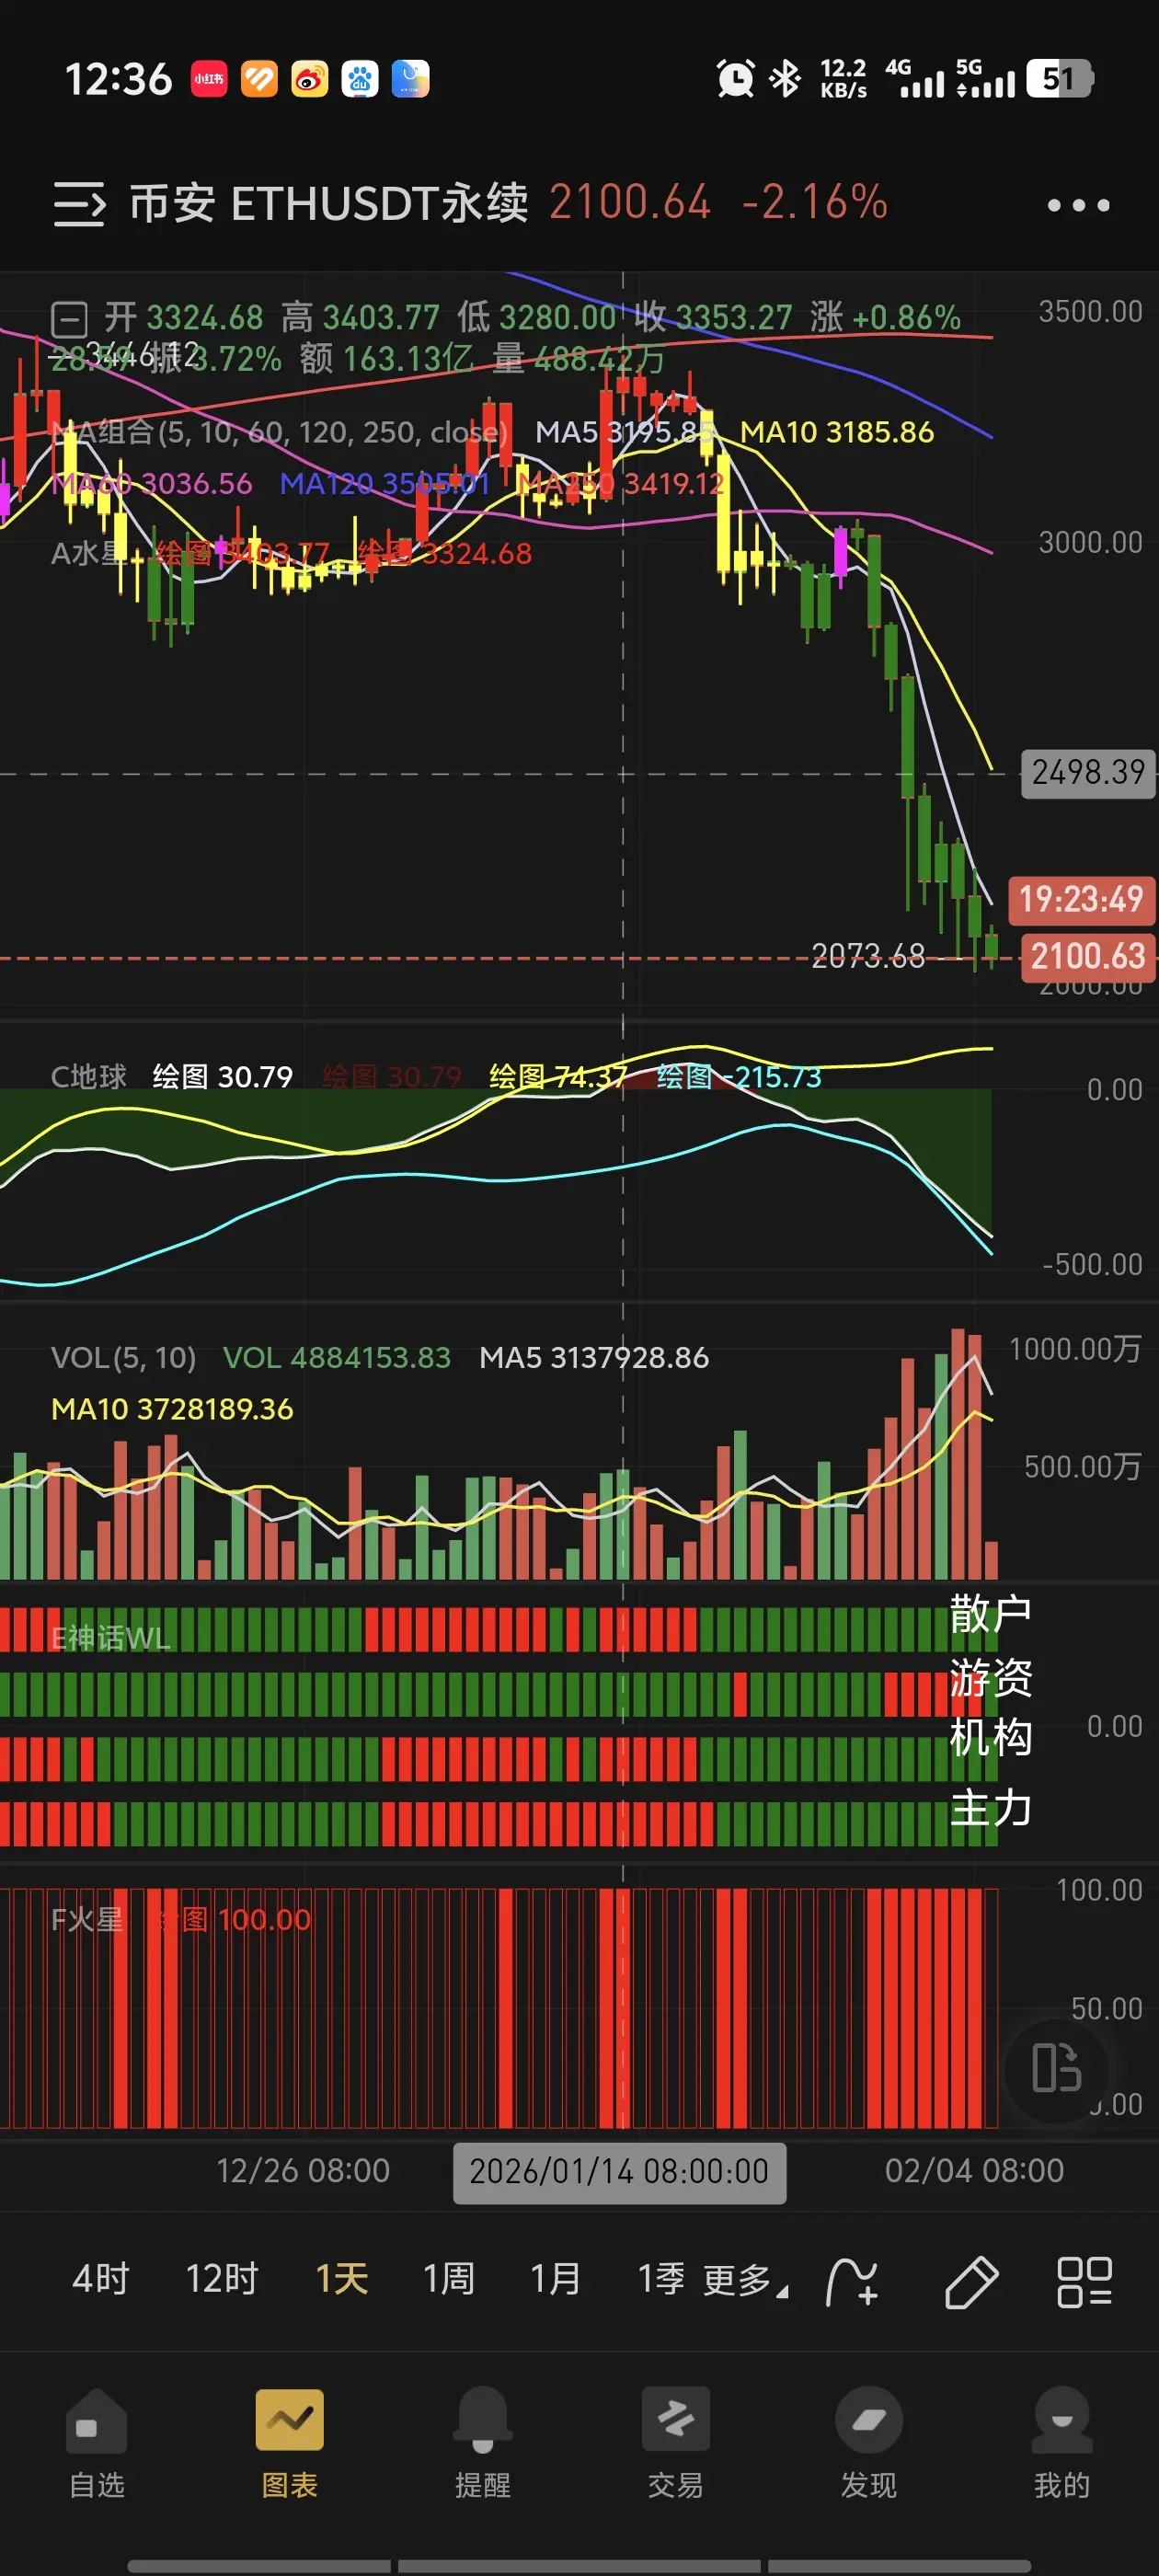Viewport: 1159px width, 2576px height.
Task: Tap the MA10 3728189.36 volume label
Action: click(172, 1409)
